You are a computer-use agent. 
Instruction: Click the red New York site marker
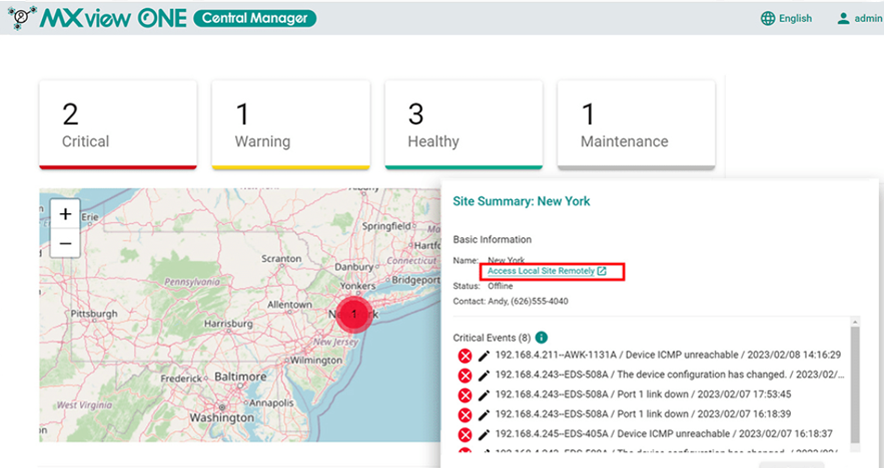pos(354,314)
